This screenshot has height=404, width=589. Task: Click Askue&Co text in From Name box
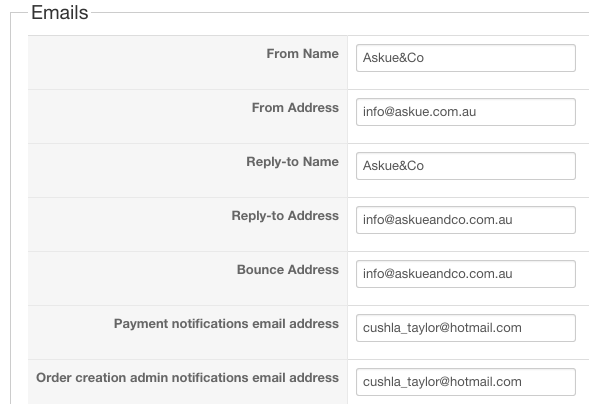pyautogui.click(x=393, y=58)
